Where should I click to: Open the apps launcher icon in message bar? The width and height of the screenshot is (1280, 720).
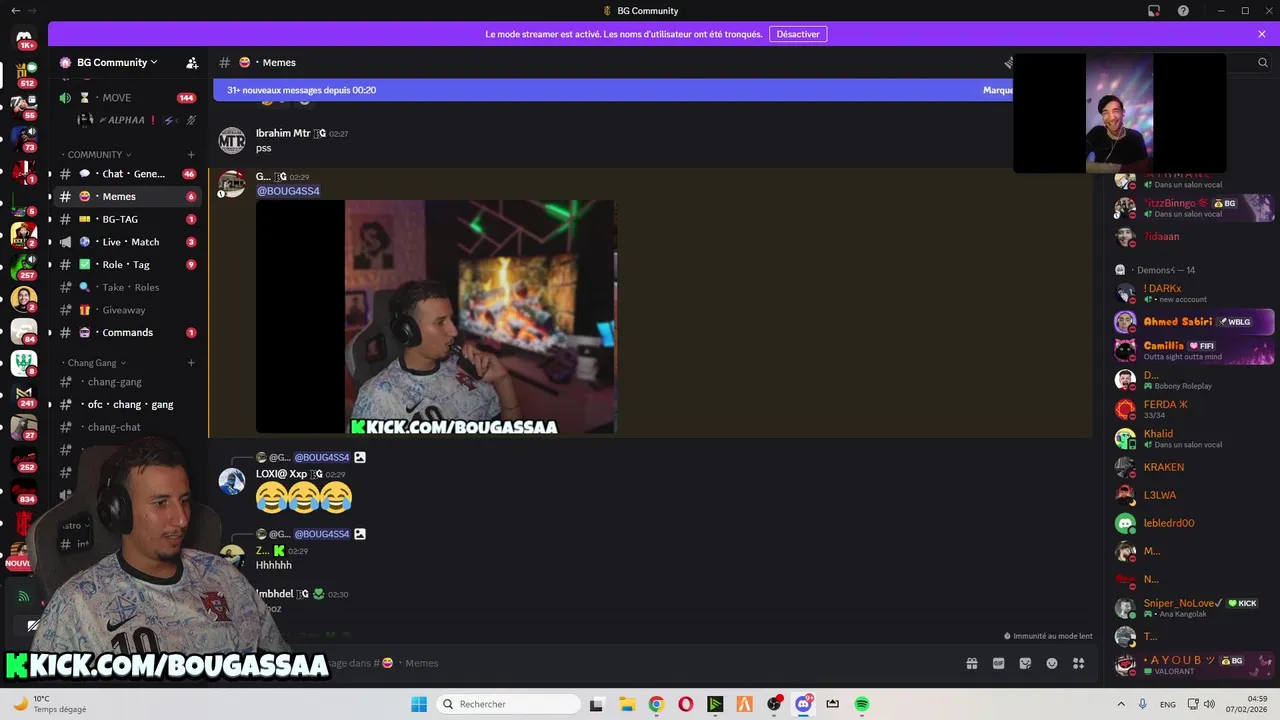(x=1079, y=663)
